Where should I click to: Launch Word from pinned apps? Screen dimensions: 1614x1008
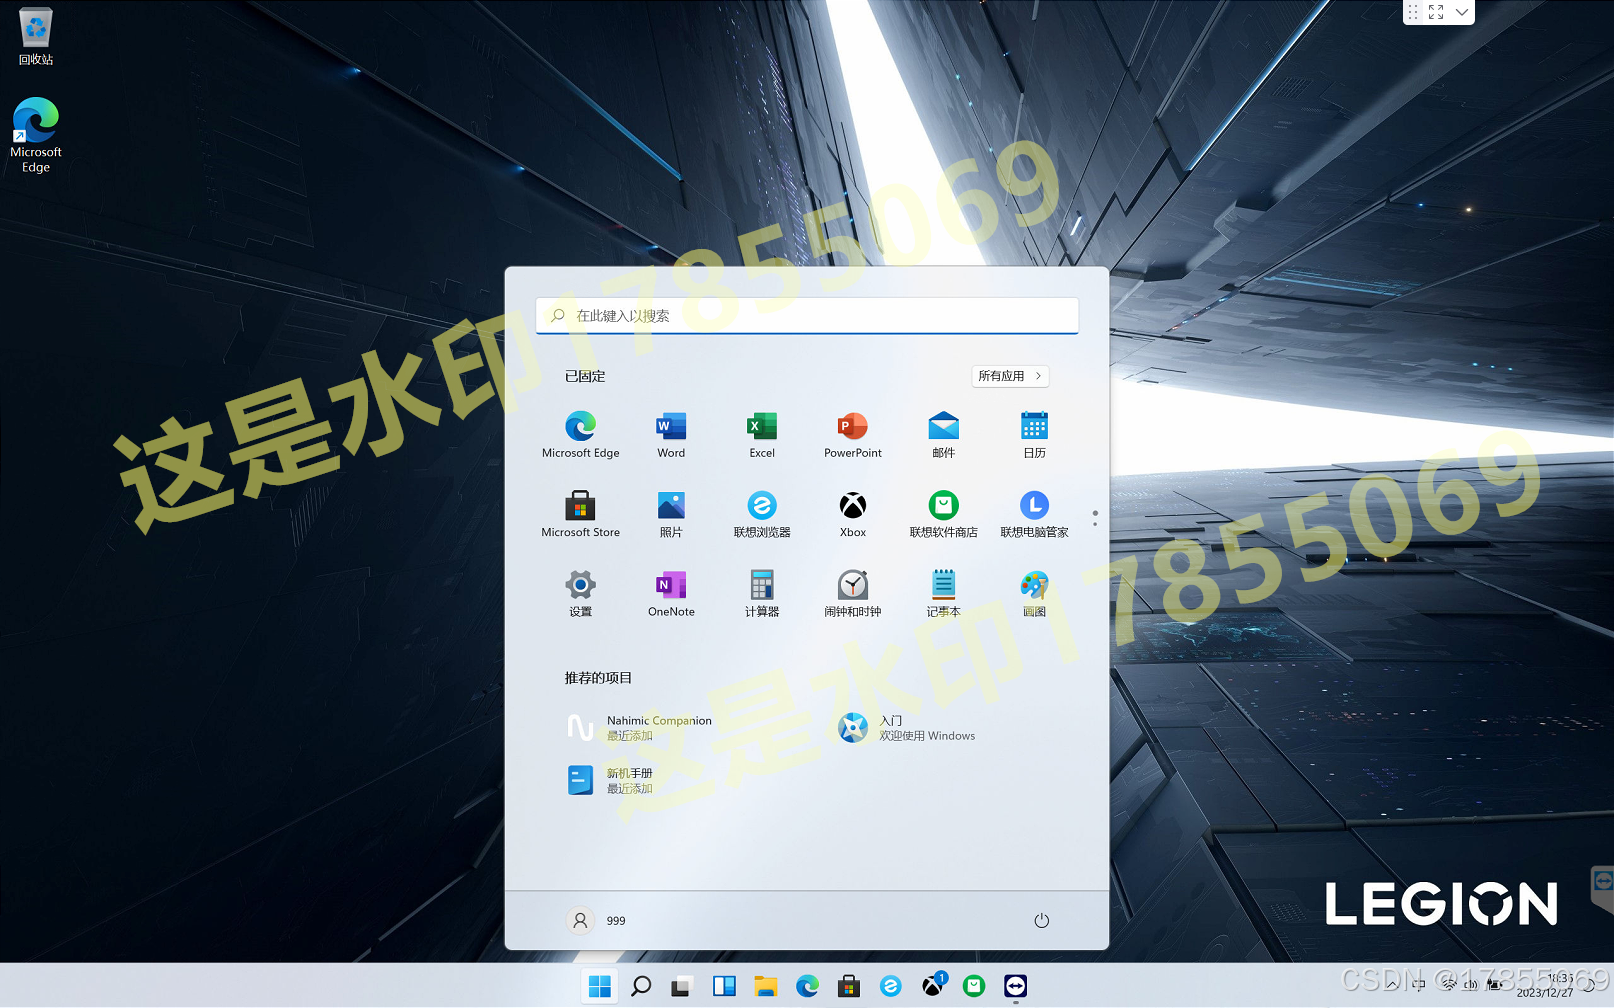(x=671, y=434)
